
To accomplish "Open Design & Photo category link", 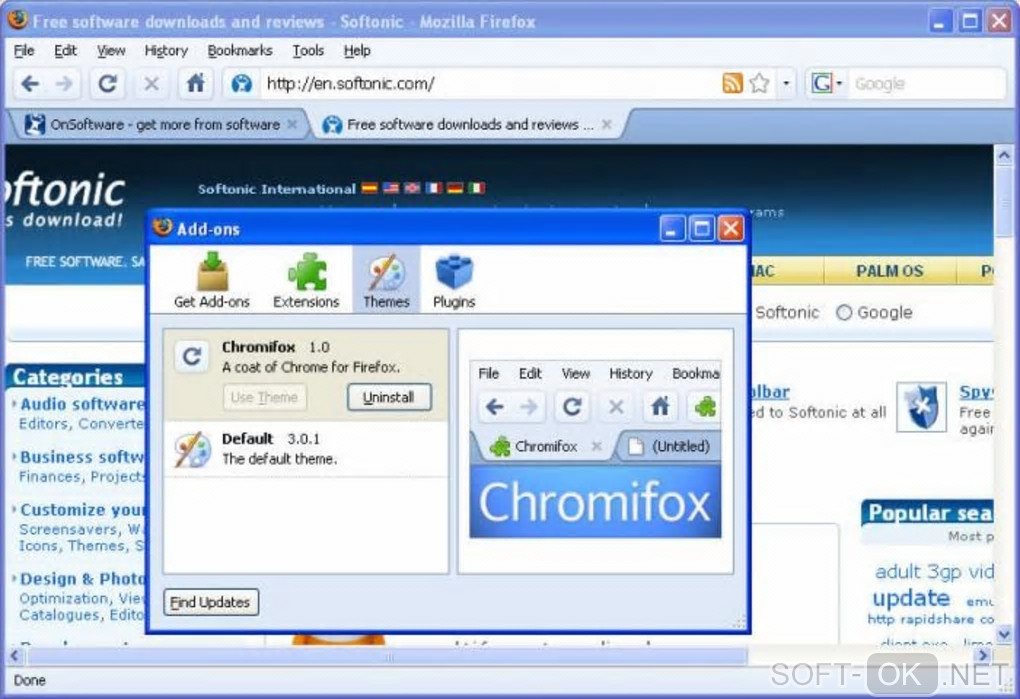I will pyautogui.click(x=81, y=579).
